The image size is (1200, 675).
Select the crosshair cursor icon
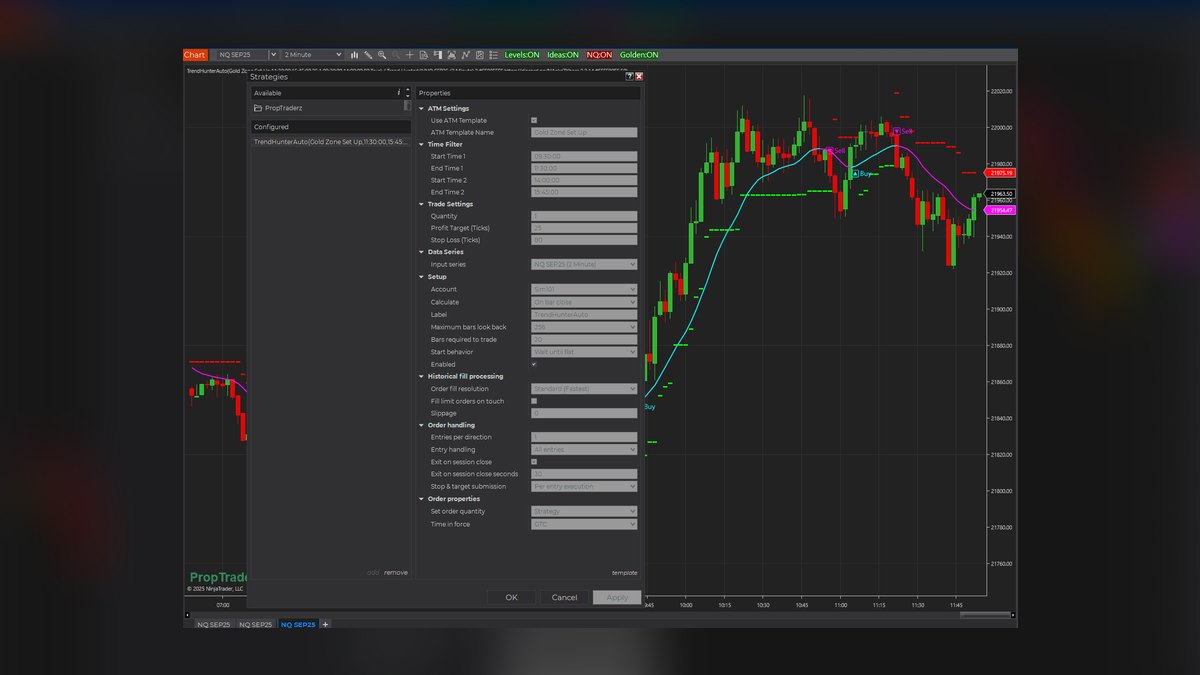click(409, 55)
